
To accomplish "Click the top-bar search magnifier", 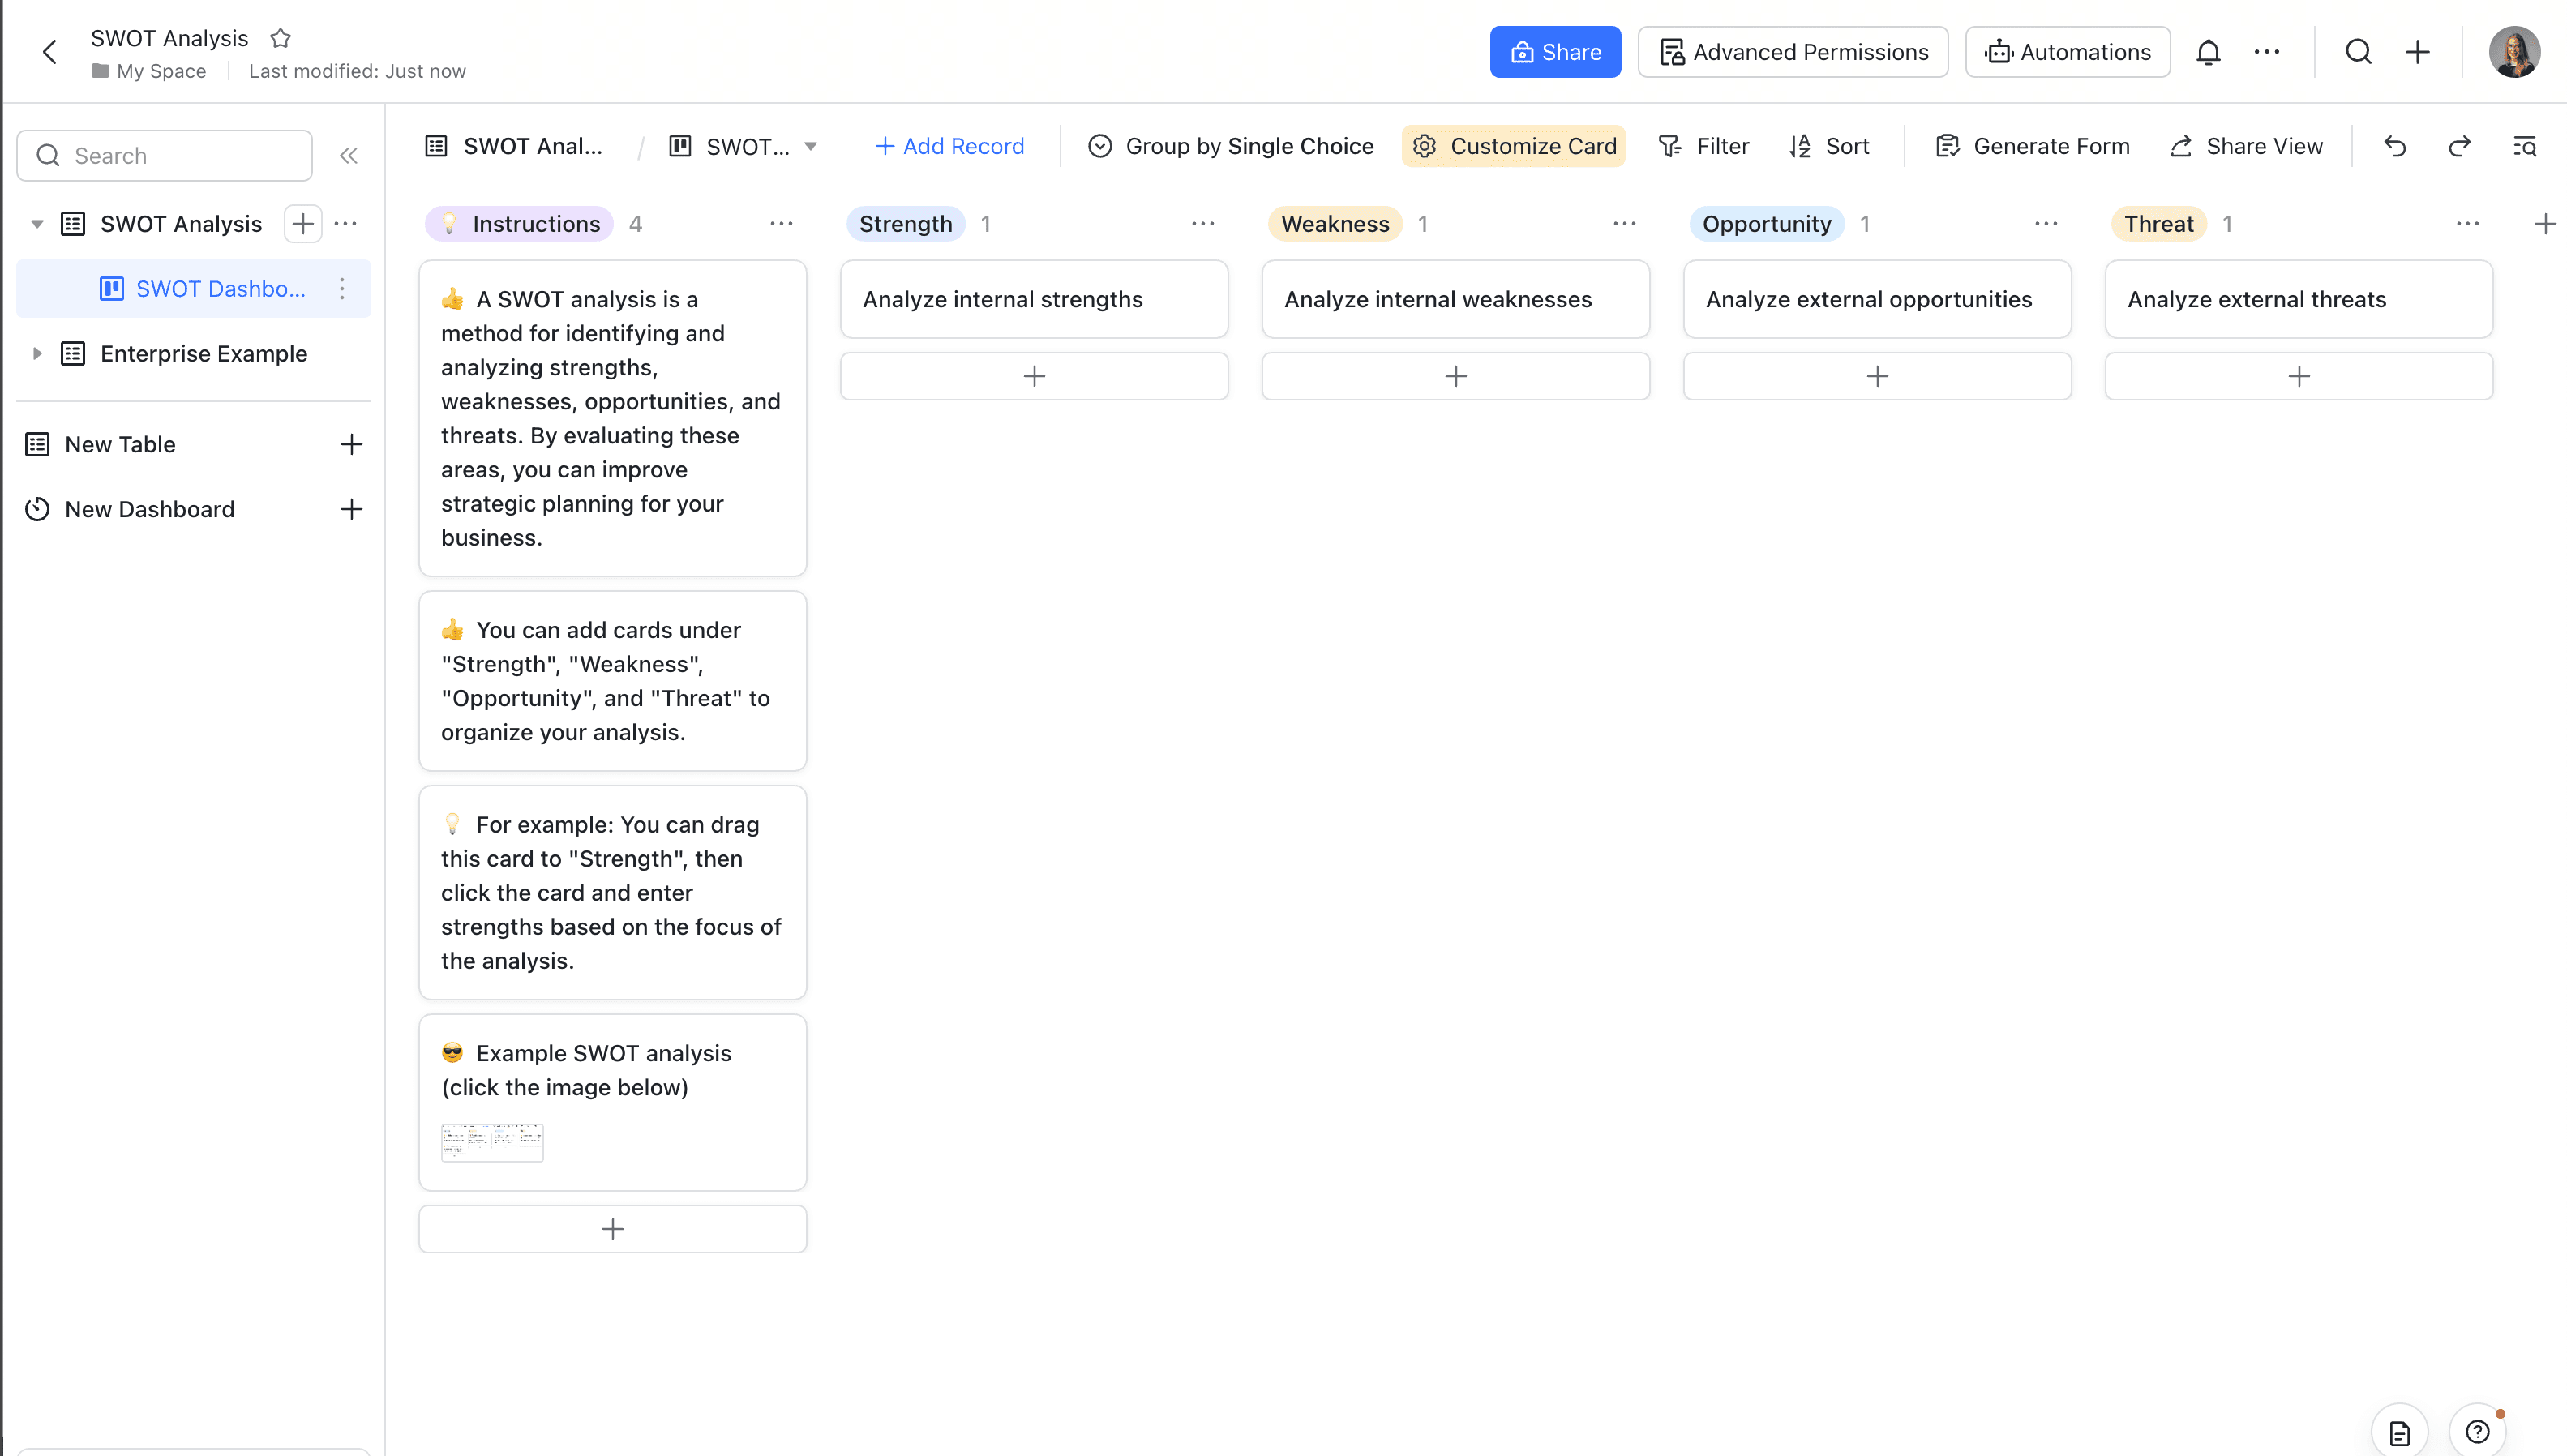I will pyautogui.click(x=2358, y=52).
